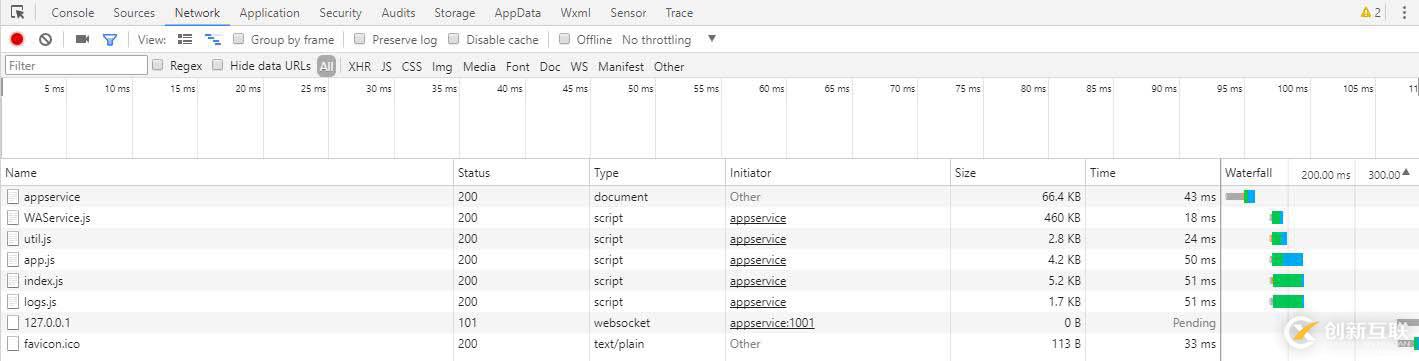Select the All filter type
This screenshot has height=361, width=1419.
[x=327, y=66]
